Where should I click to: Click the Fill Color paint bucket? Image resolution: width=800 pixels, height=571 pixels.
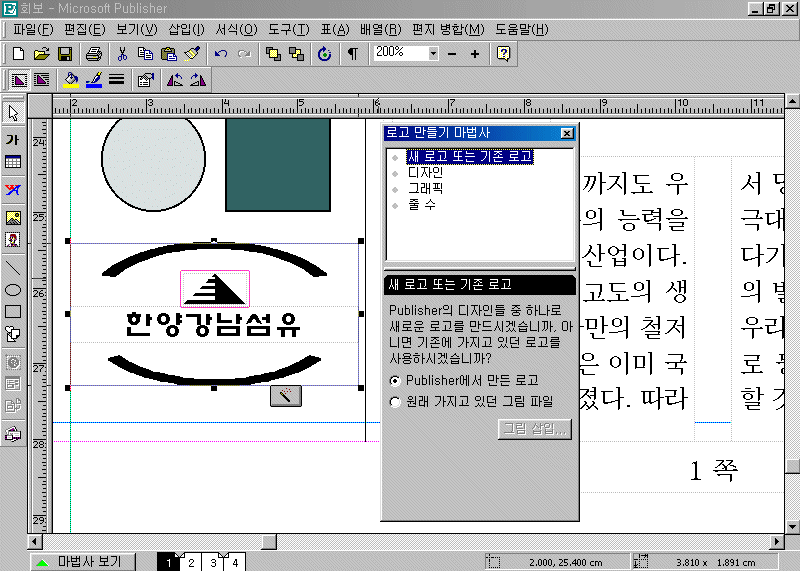[70, 79]
